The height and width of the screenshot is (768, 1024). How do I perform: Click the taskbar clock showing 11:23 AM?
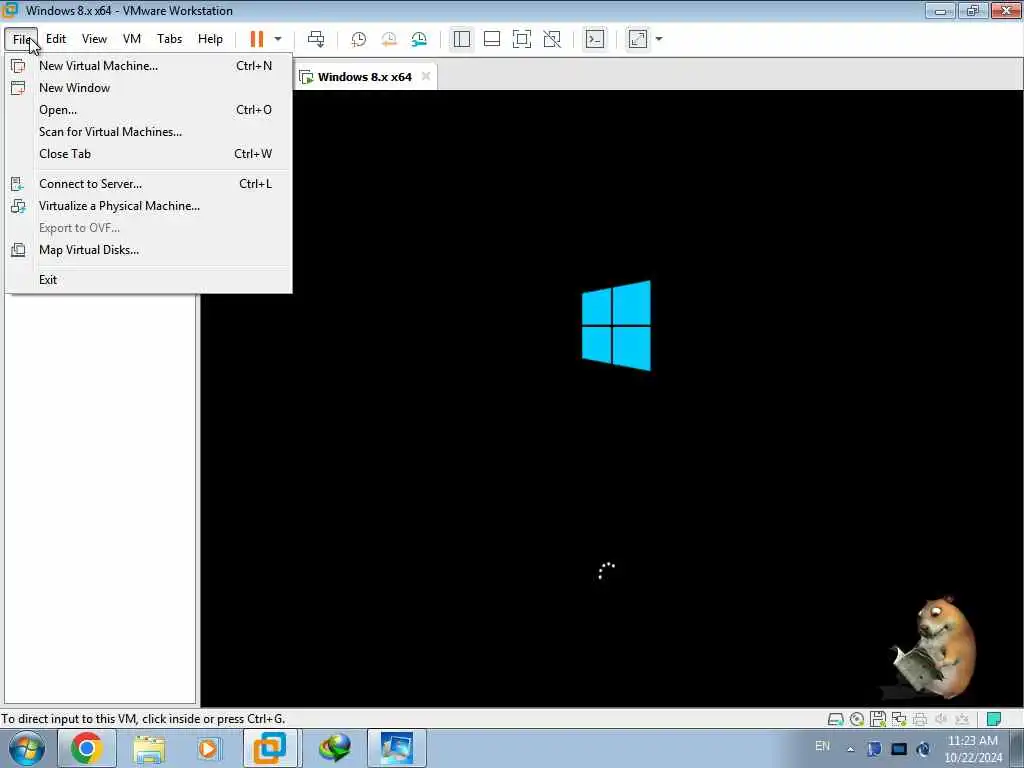(973, 749)
